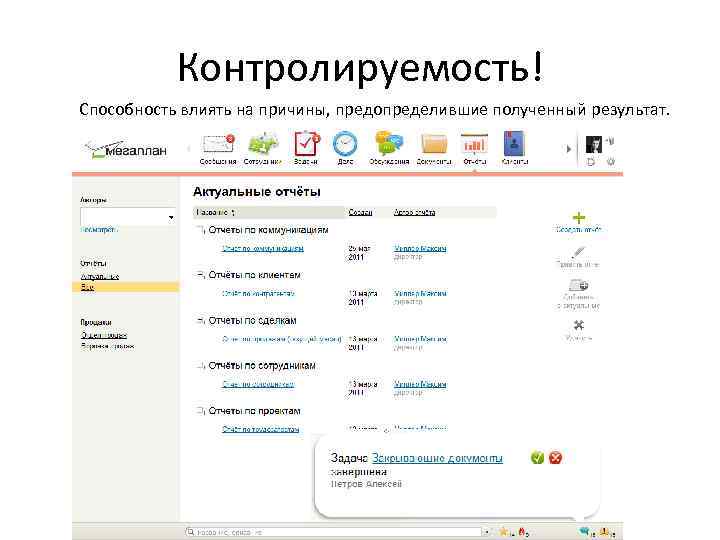Screen dimensions: 720x540
Task: Open Отчёты chart icon
Action: tap(474, 145)
